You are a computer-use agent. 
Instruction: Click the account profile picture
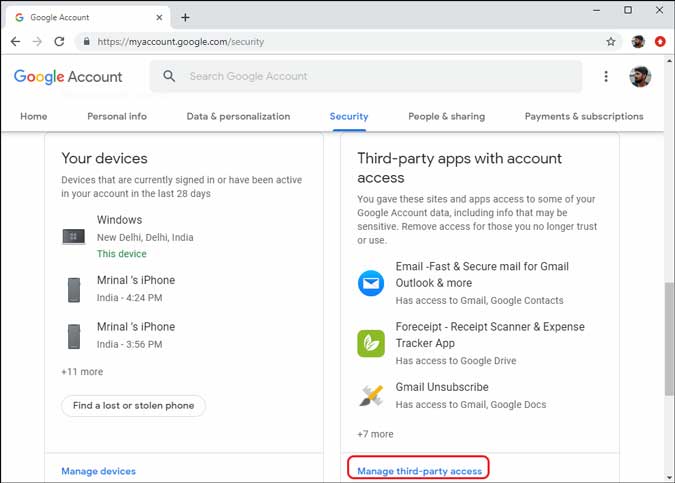coord(641,77)
